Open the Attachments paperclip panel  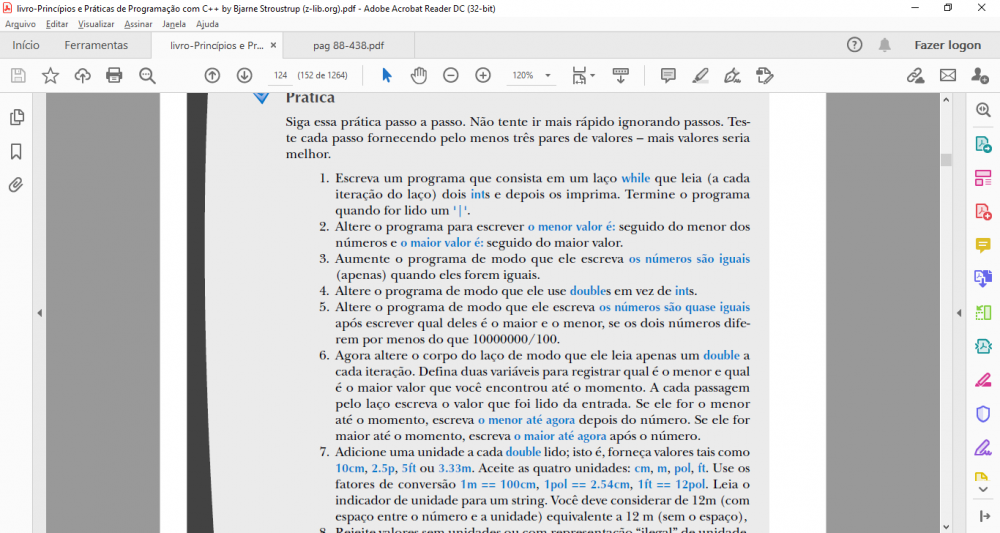(x=16, y=185)
